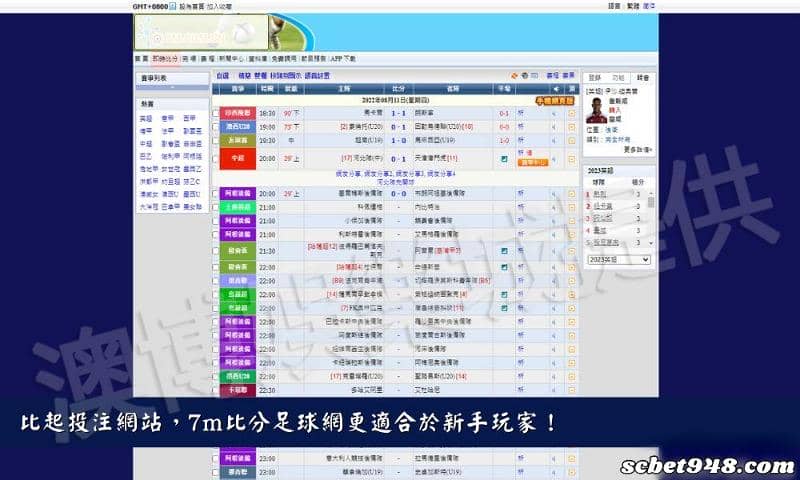Click the 賽程 link beside the toolbar icons

pos(552,75)
